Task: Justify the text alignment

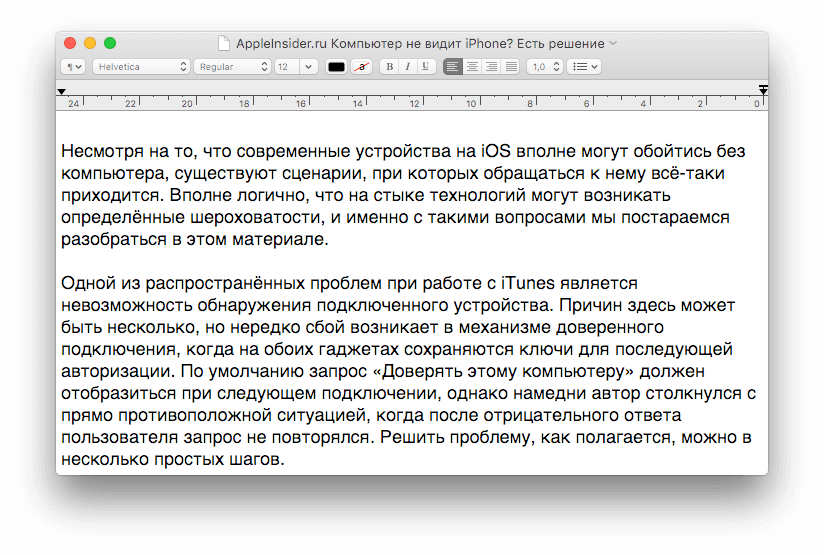Action: coord(511,67)
